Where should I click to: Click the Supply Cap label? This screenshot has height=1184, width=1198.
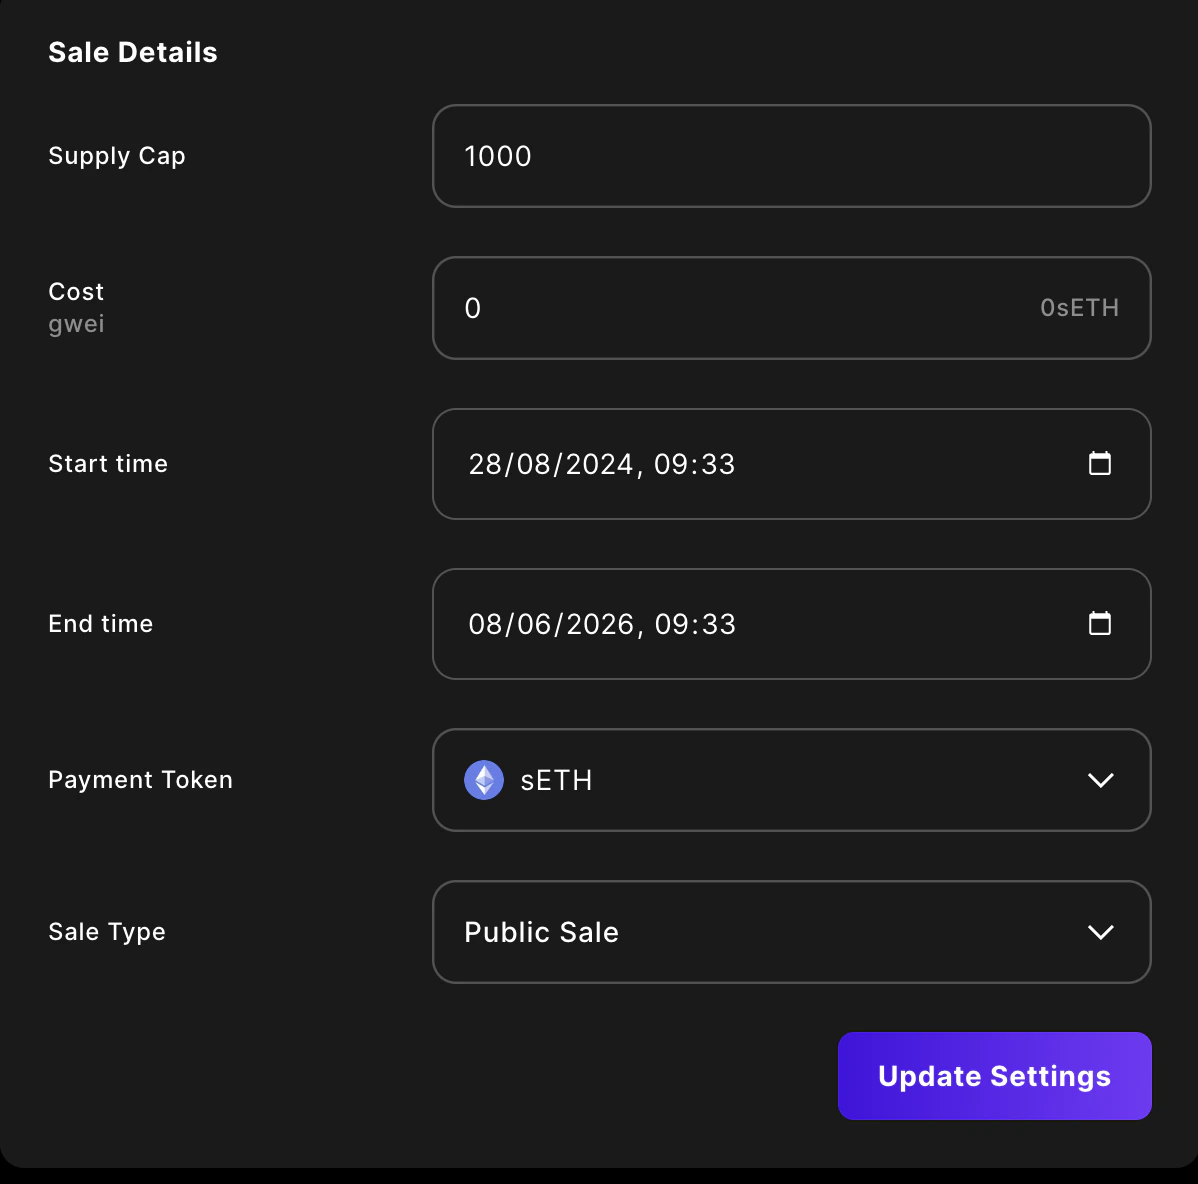point(117,156)
